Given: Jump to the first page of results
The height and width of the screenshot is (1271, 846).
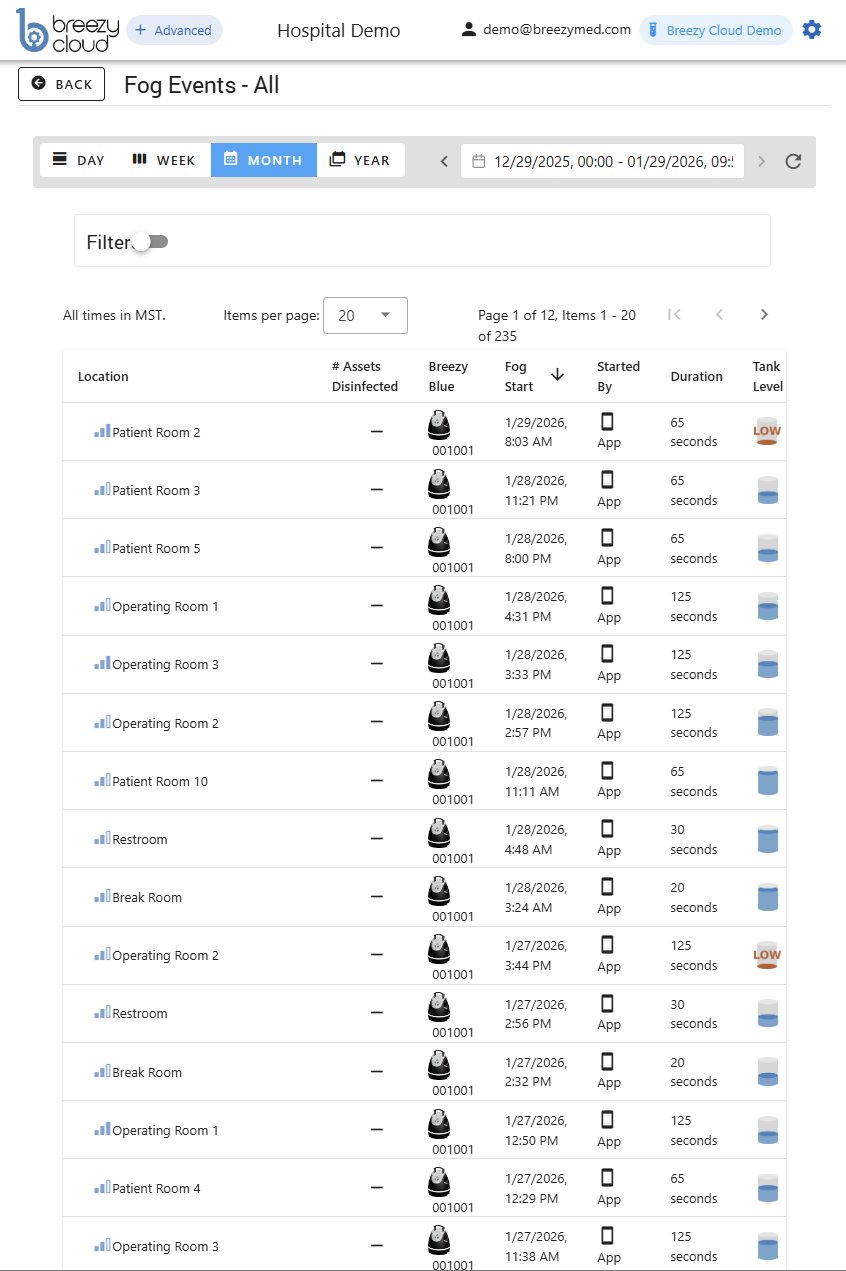Looking at the screenshot, I should pyautogui.click(x=674, y=314).
